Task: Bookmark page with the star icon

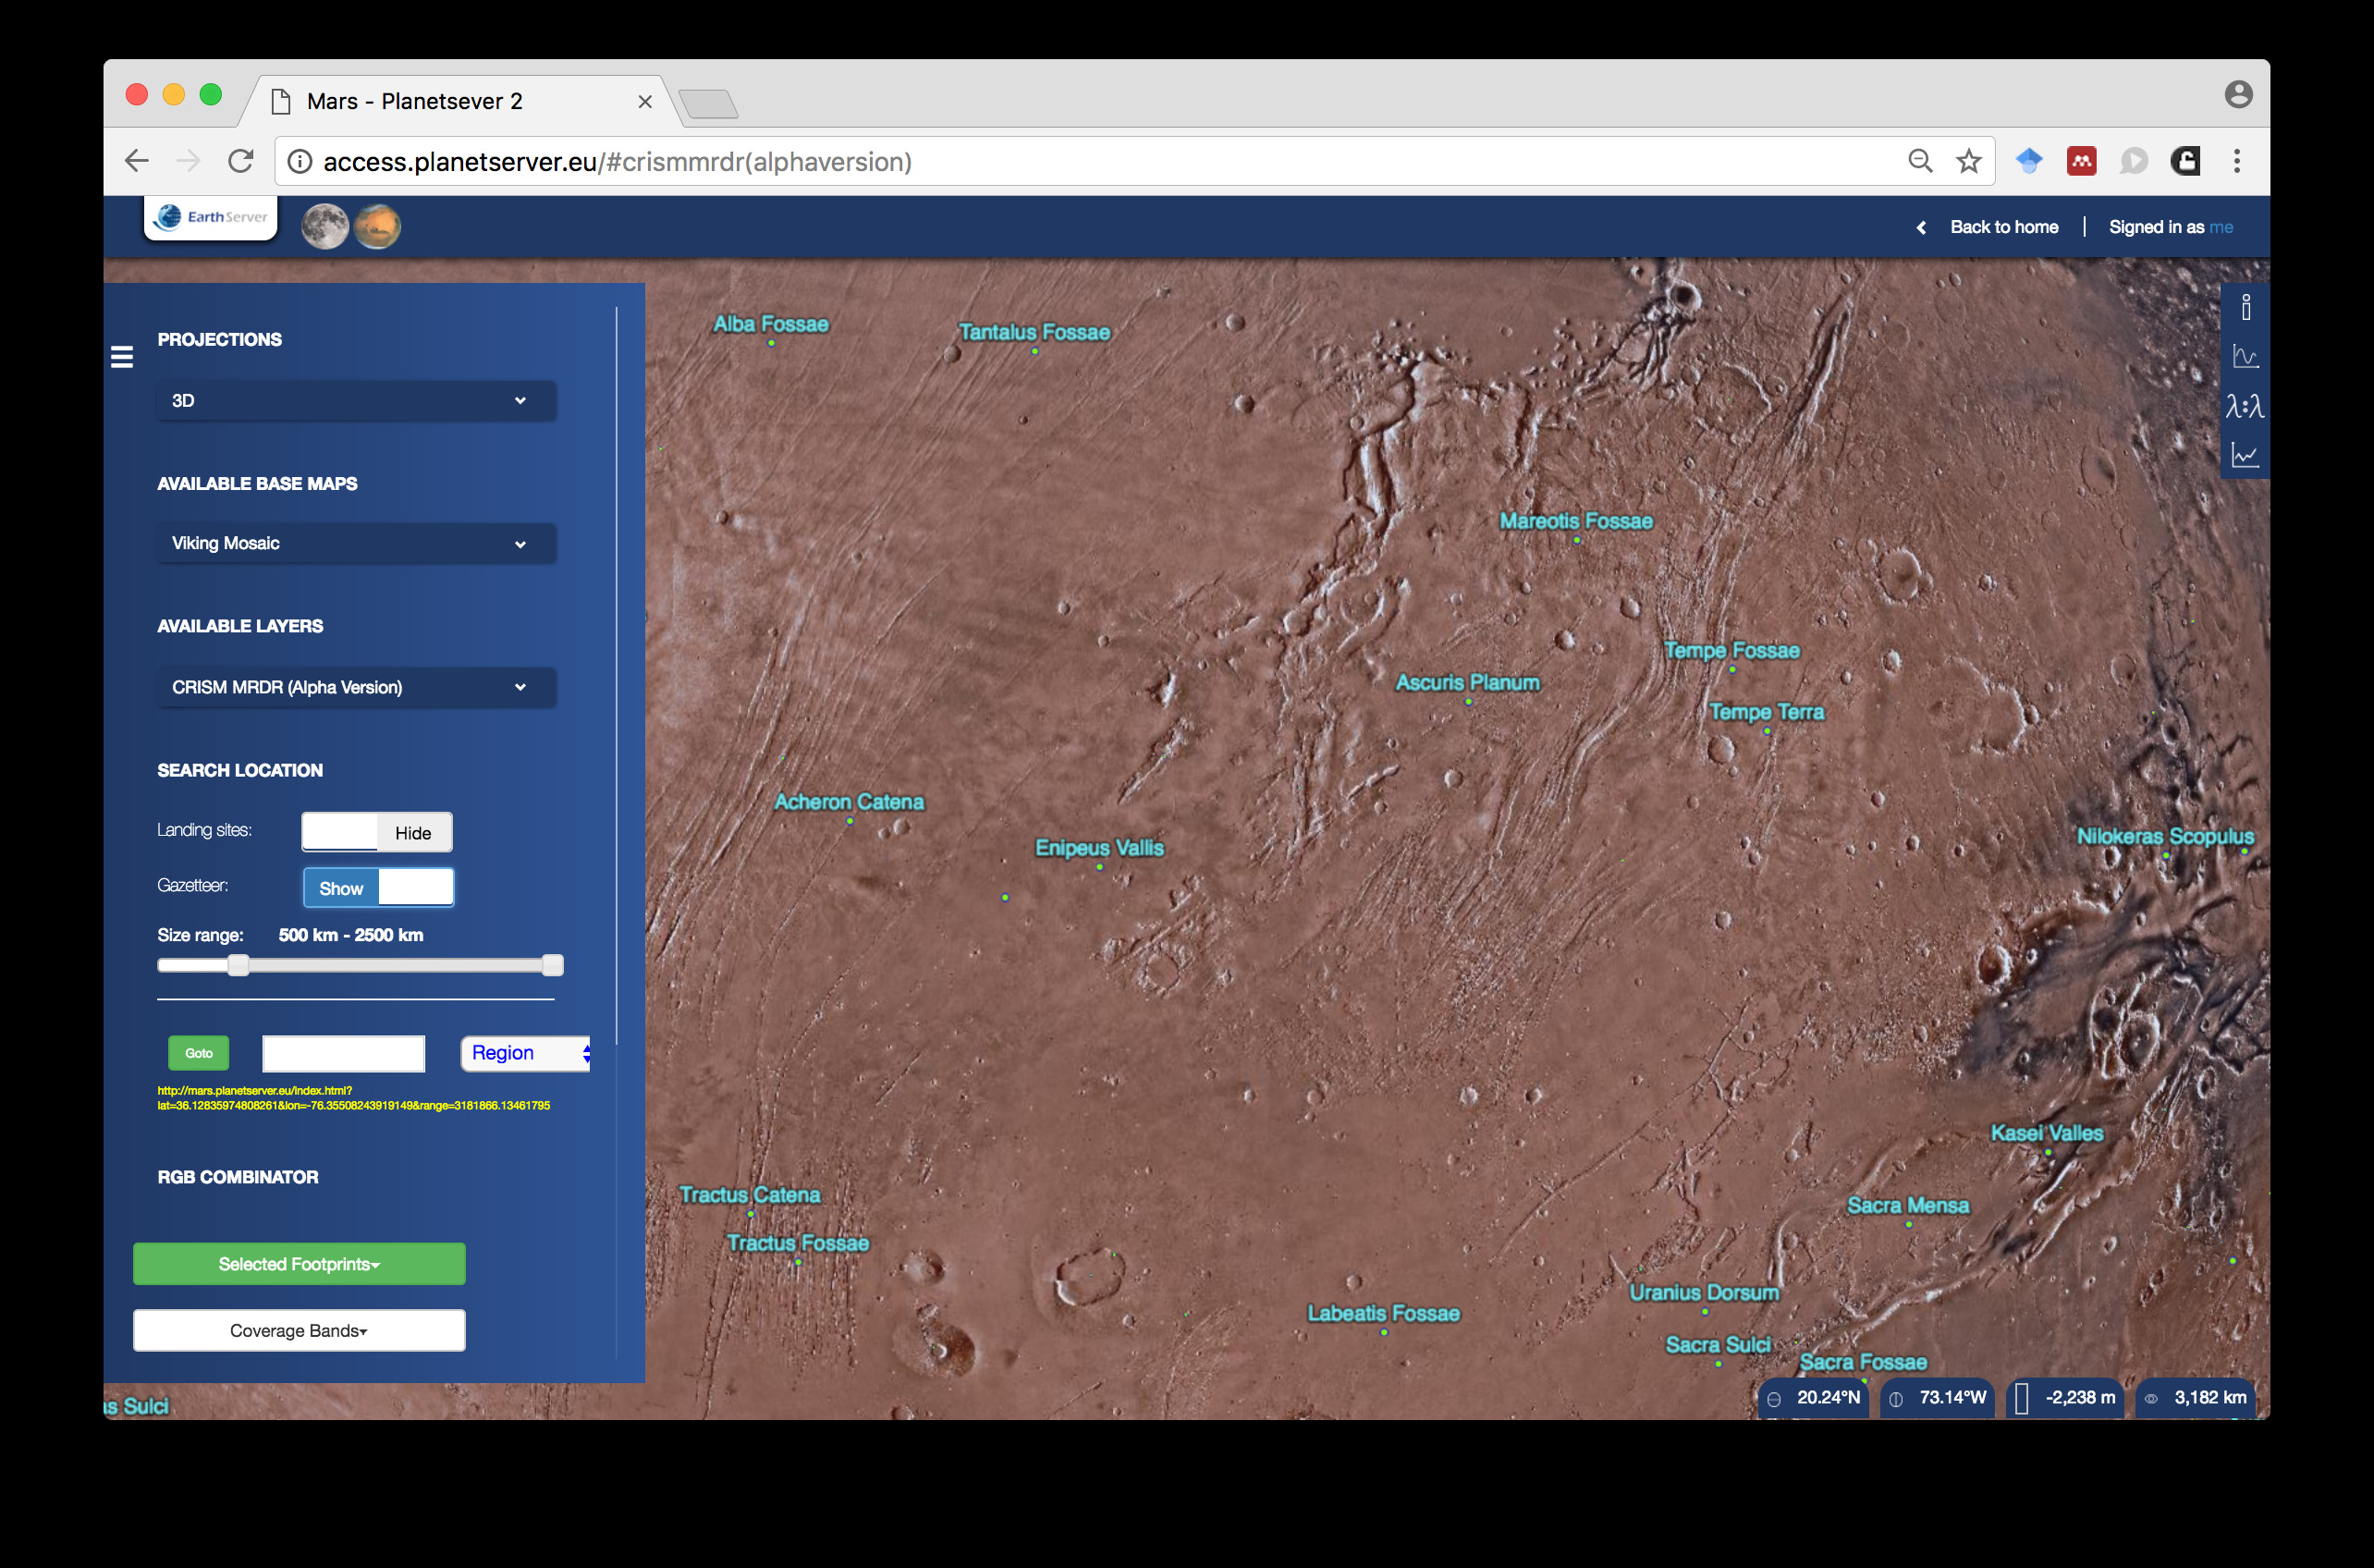Action: (x=1968, y=161)
